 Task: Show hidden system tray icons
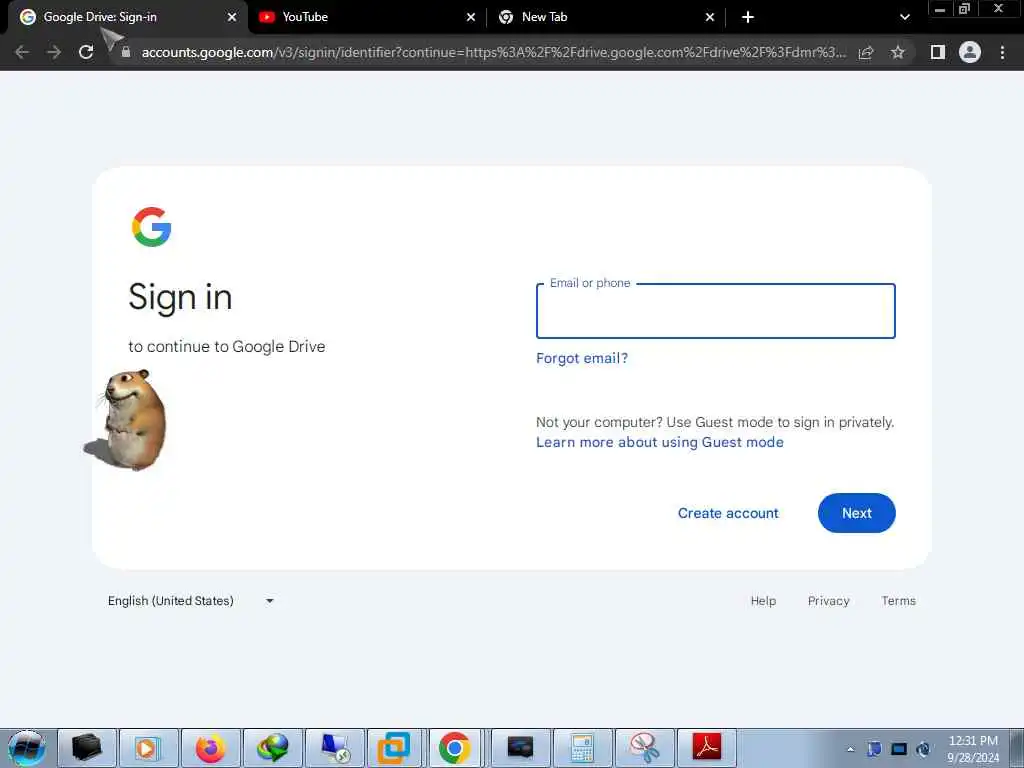pos(850,750)
